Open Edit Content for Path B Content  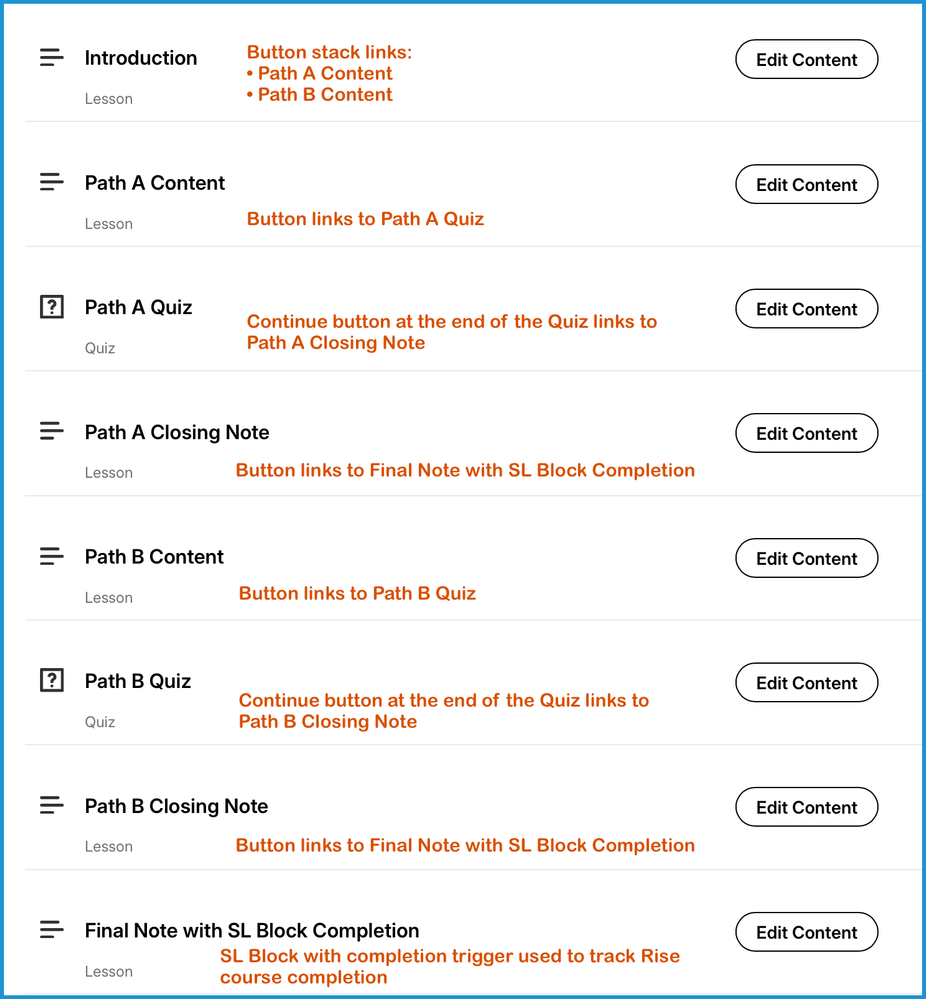click(x=806, y=559)
